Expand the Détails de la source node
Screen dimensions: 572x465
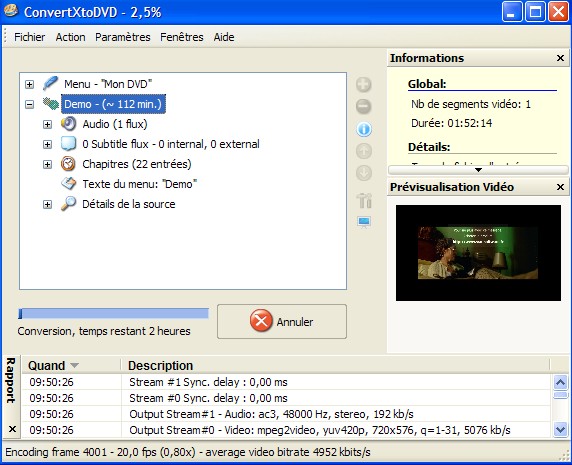pyautogui.click(x=47, y=204)
